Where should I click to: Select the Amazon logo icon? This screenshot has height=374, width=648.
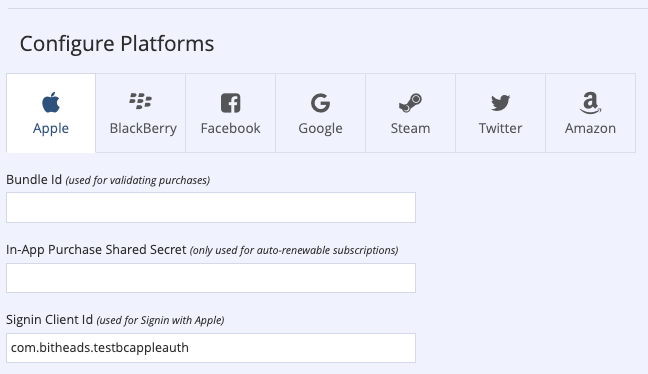click(590, 102)
